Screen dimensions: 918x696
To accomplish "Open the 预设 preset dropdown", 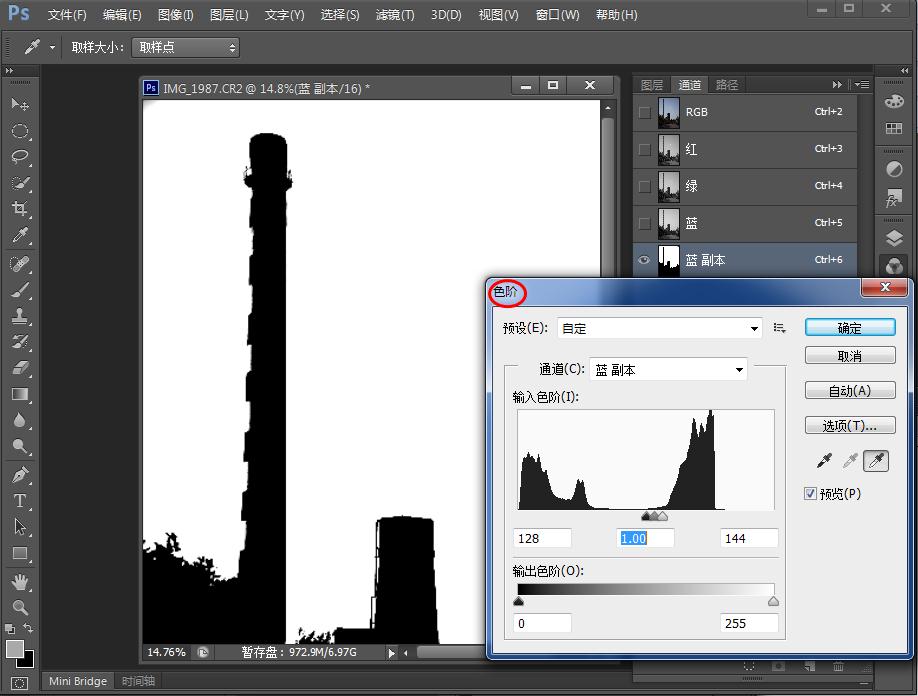I will pyautogui.click(x=661, y=328).
